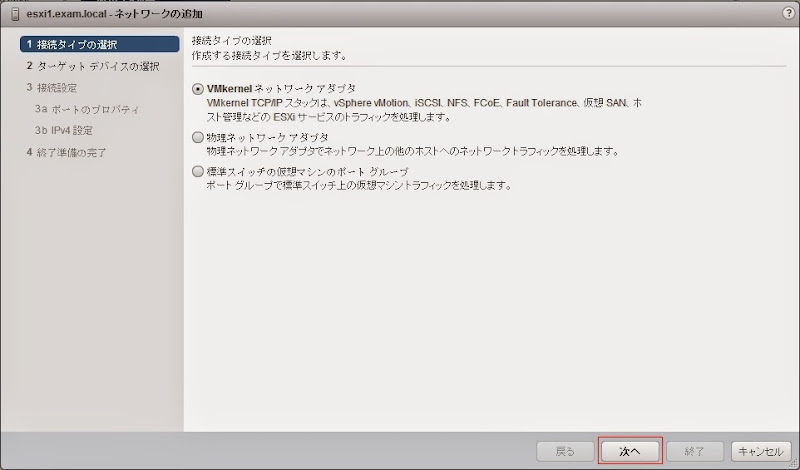
Task: Click the resize grip in the dialog corner
Action: click(x=794, y=464)
